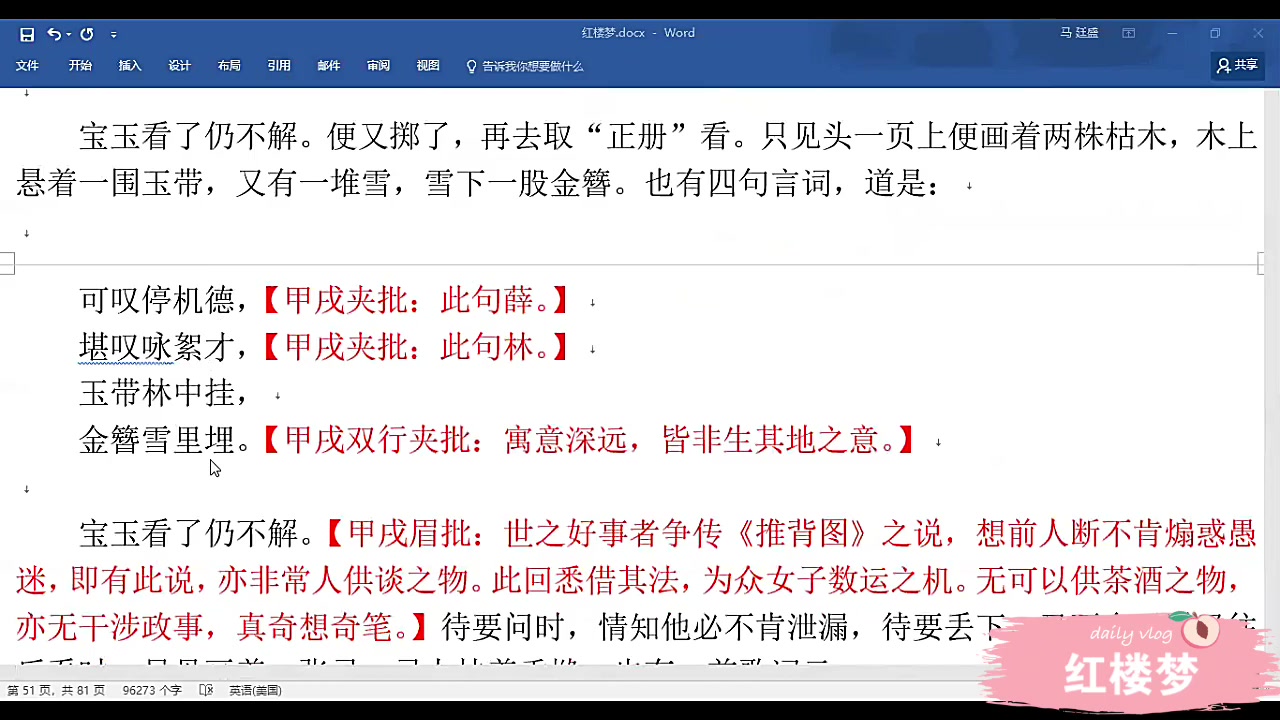Close the Word window

1259,33
